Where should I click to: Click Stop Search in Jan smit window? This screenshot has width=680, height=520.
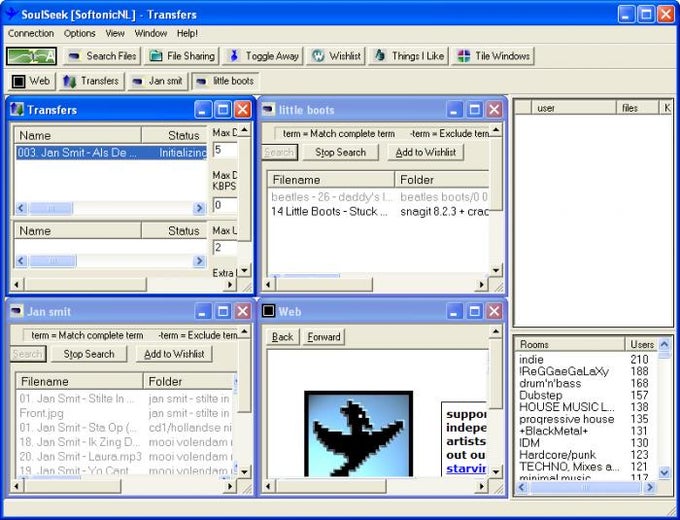pyautogui.click(x=89, y=354)
